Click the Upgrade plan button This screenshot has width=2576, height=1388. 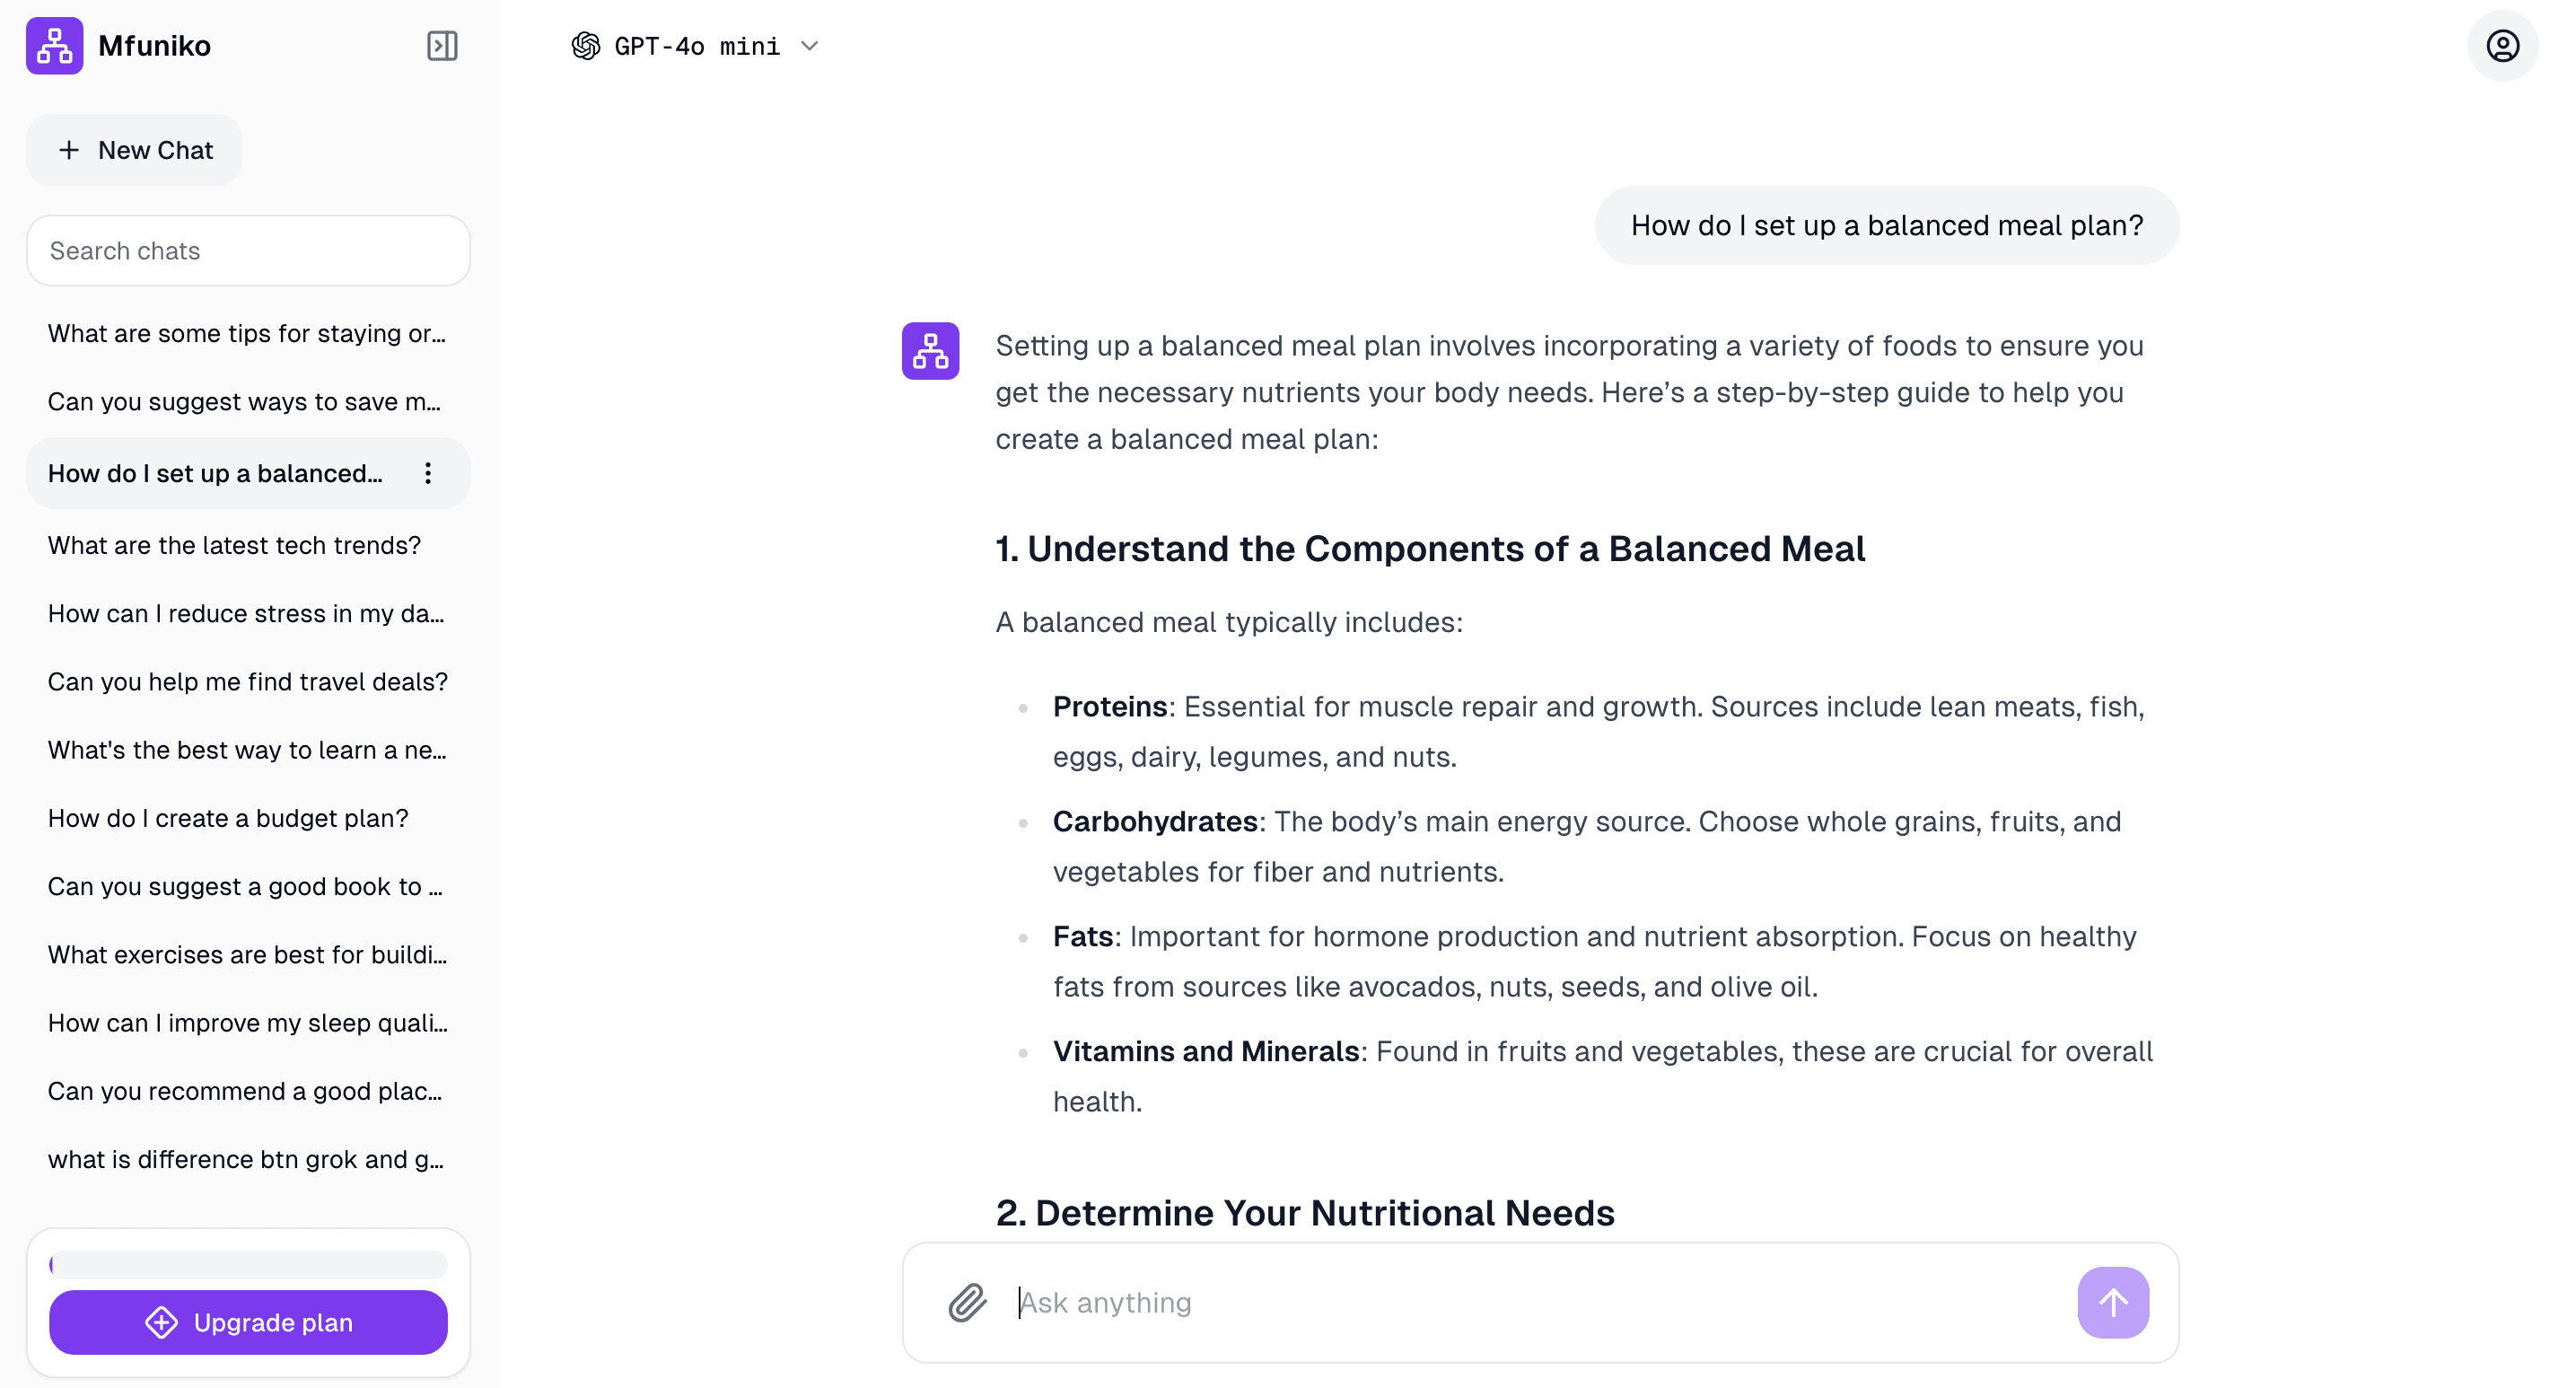tap(248, 1322)
